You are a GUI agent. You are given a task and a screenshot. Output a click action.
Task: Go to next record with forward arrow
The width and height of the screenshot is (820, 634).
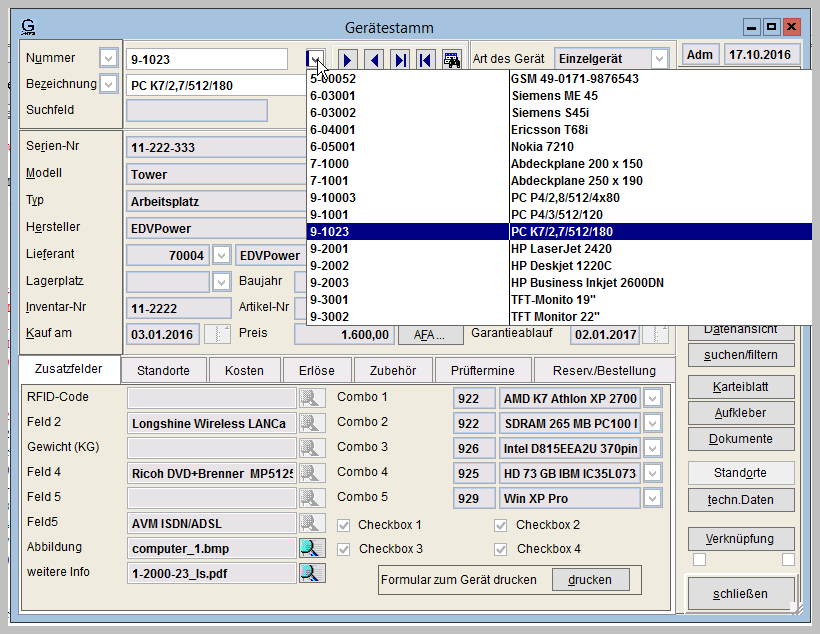(349, 60)
